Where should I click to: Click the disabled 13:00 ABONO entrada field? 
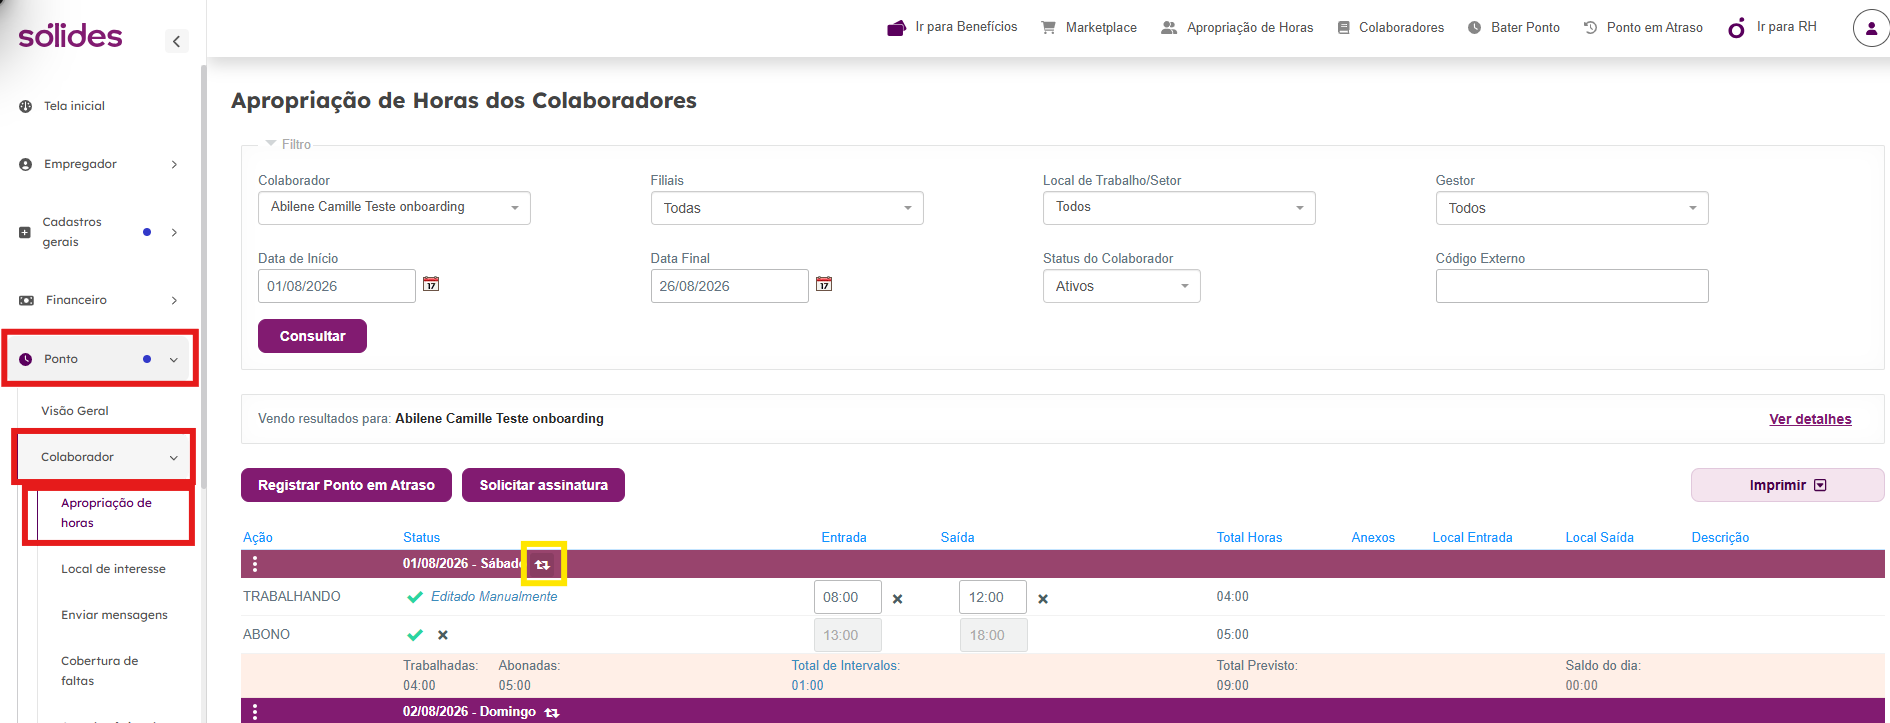(x=848, y=635)
